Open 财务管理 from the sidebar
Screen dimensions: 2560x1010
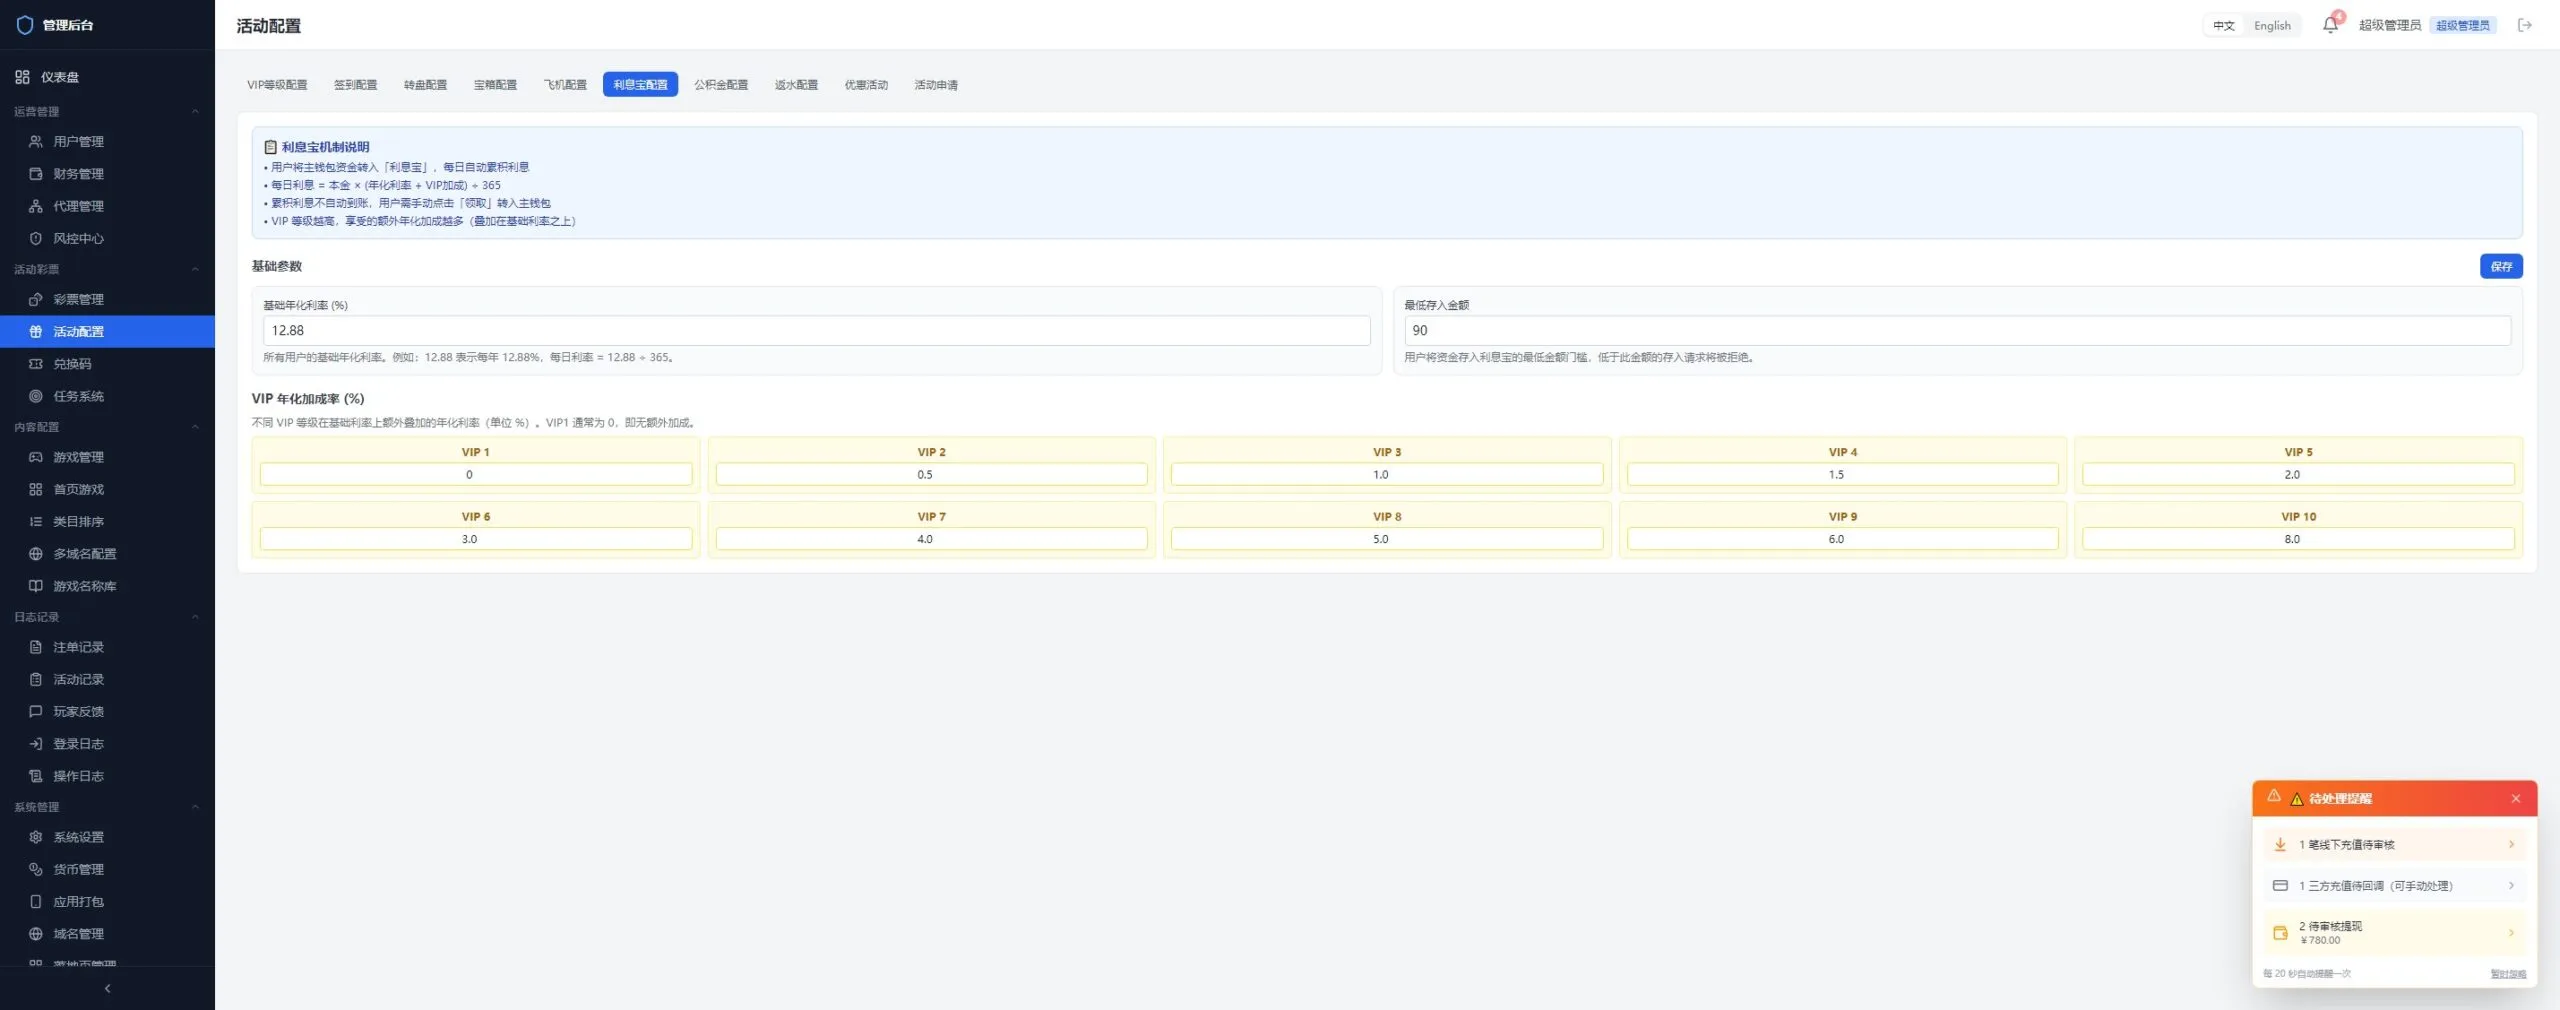click(107, 174)
